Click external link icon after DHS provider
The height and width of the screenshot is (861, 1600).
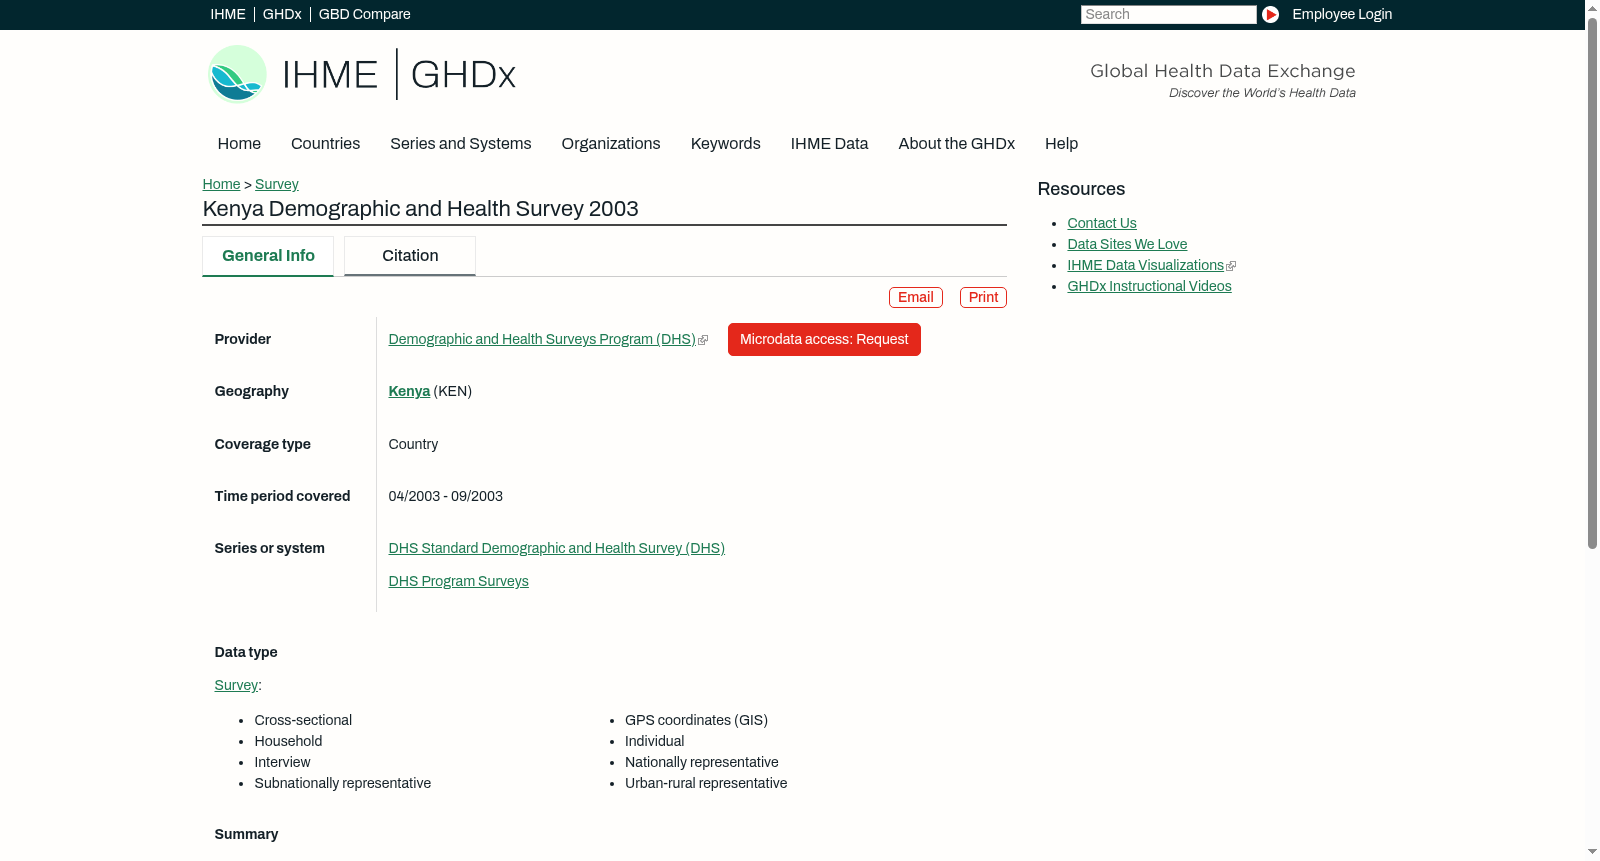tap(703, 341)
